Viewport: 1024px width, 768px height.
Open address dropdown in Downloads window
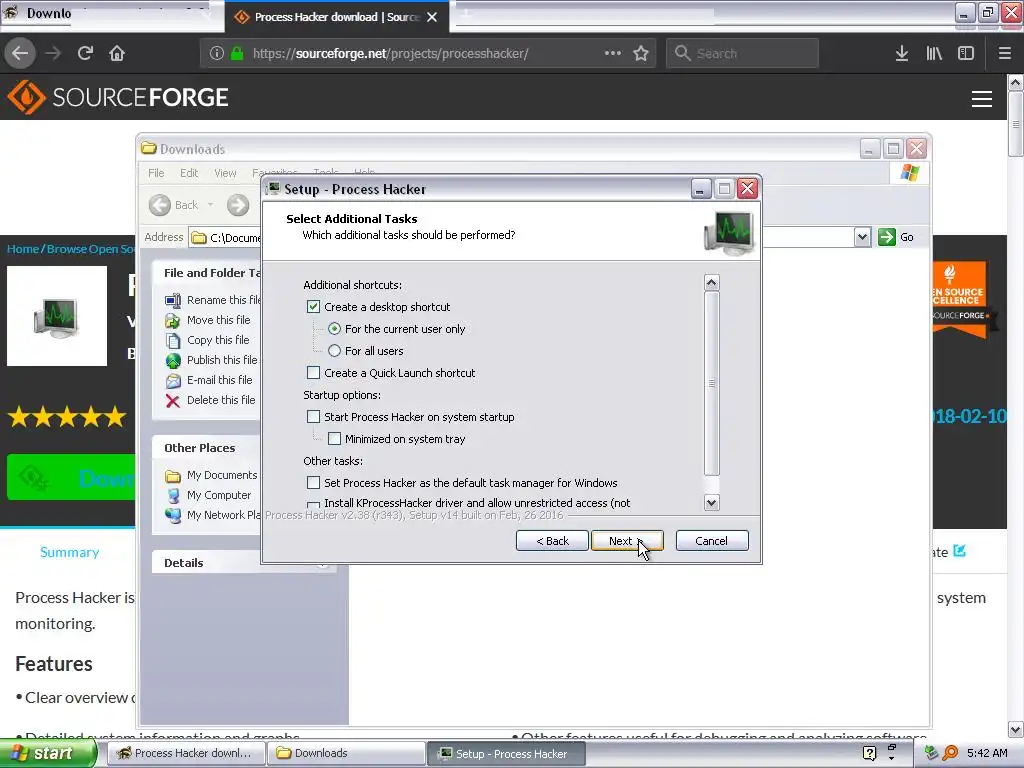click(862, 237)
